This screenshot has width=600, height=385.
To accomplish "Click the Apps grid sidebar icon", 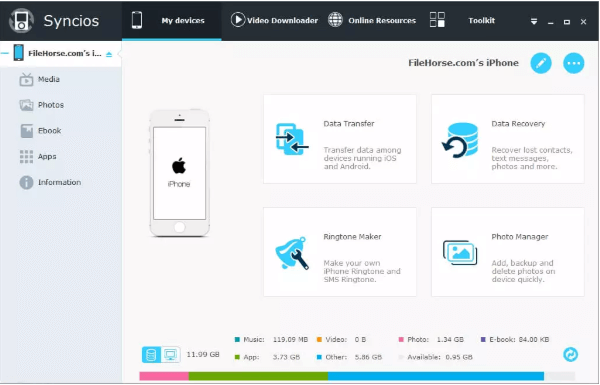I will (x=26, y=157).
